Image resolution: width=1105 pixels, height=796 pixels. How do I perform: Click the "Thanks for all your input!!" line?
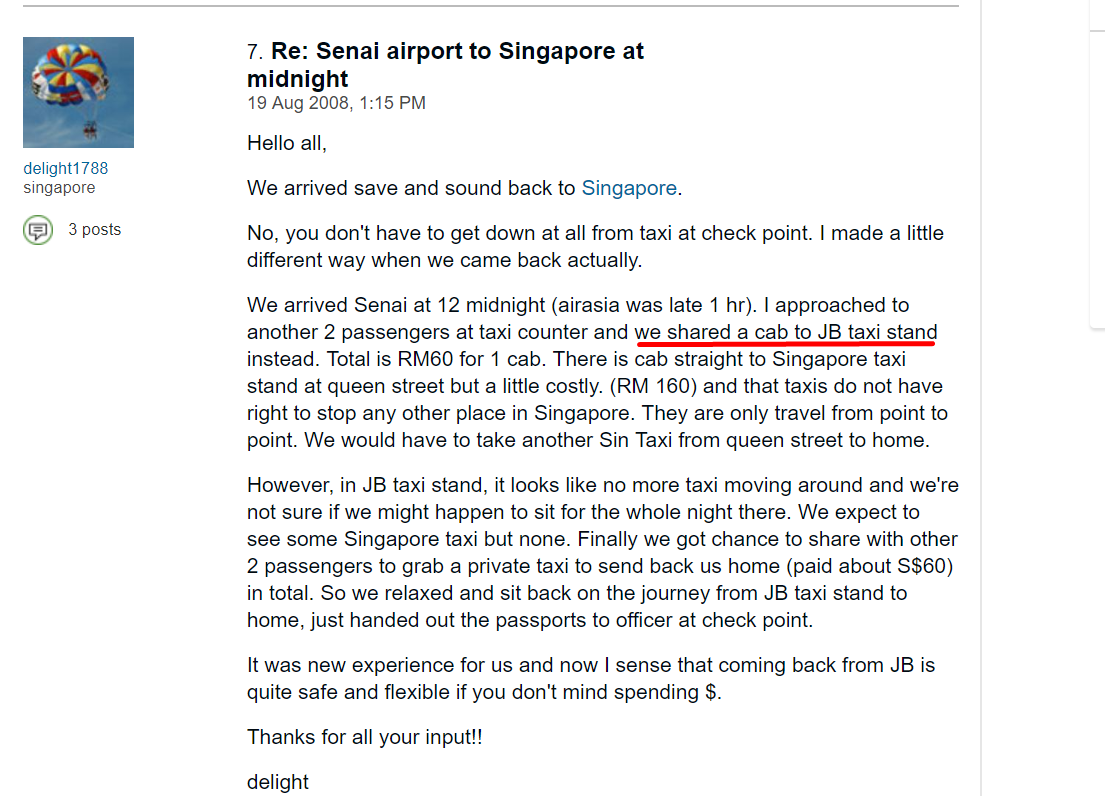365,737
